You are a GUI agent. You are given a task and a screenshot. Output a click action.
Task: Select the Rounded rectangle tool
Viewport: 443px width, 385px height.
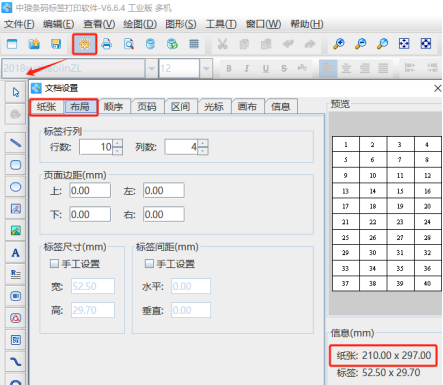click(16, 165)
